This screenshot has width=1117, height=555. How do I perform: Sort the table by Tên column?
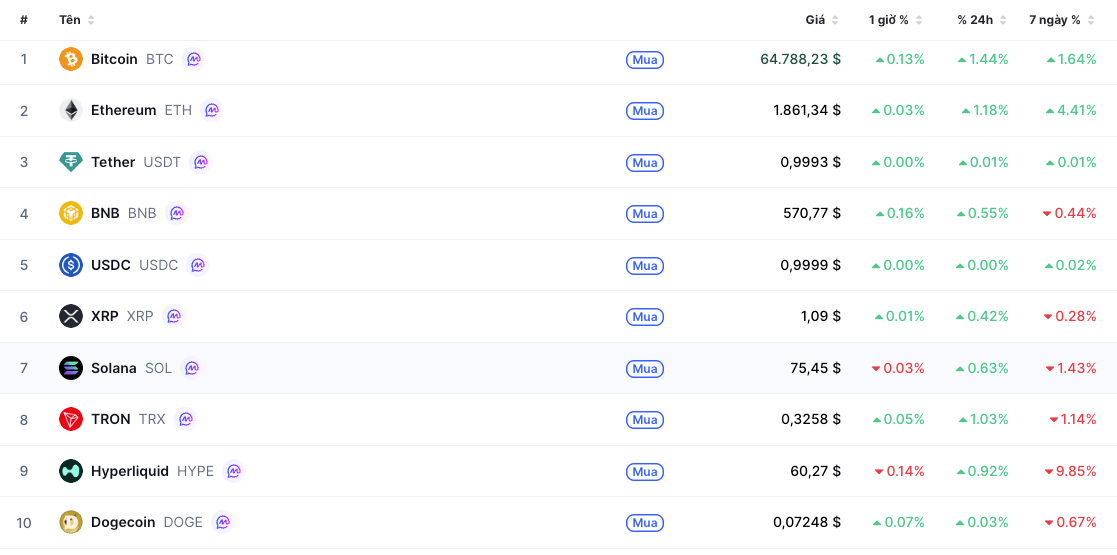76,20
